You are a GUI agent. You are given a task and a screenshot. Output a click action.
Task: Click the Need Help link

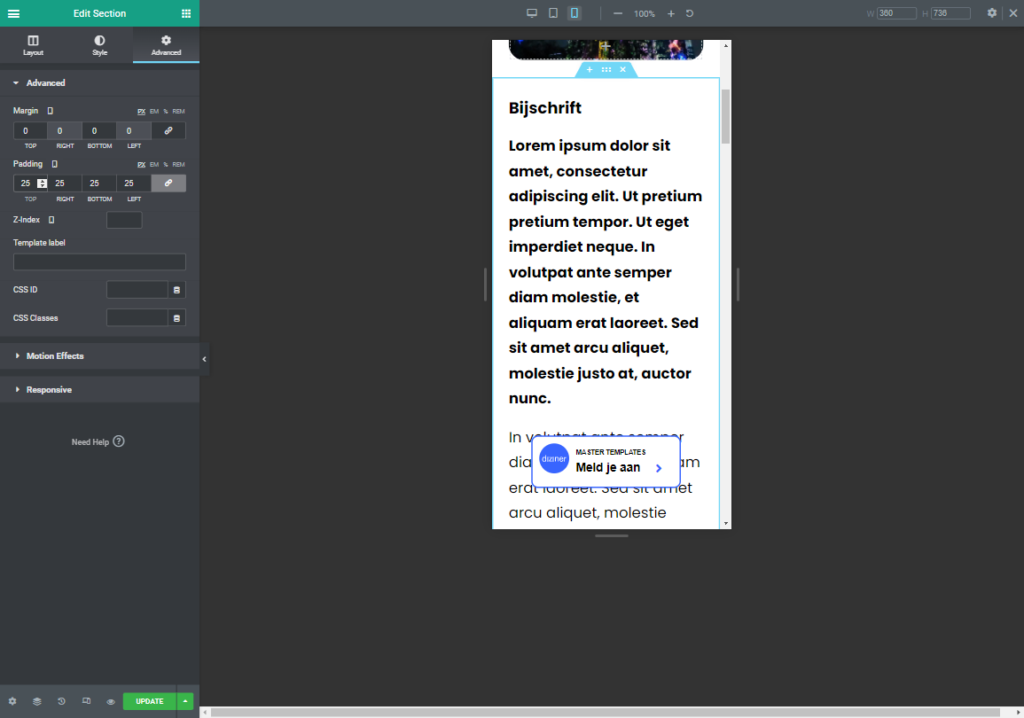click(x=97, y=442)
